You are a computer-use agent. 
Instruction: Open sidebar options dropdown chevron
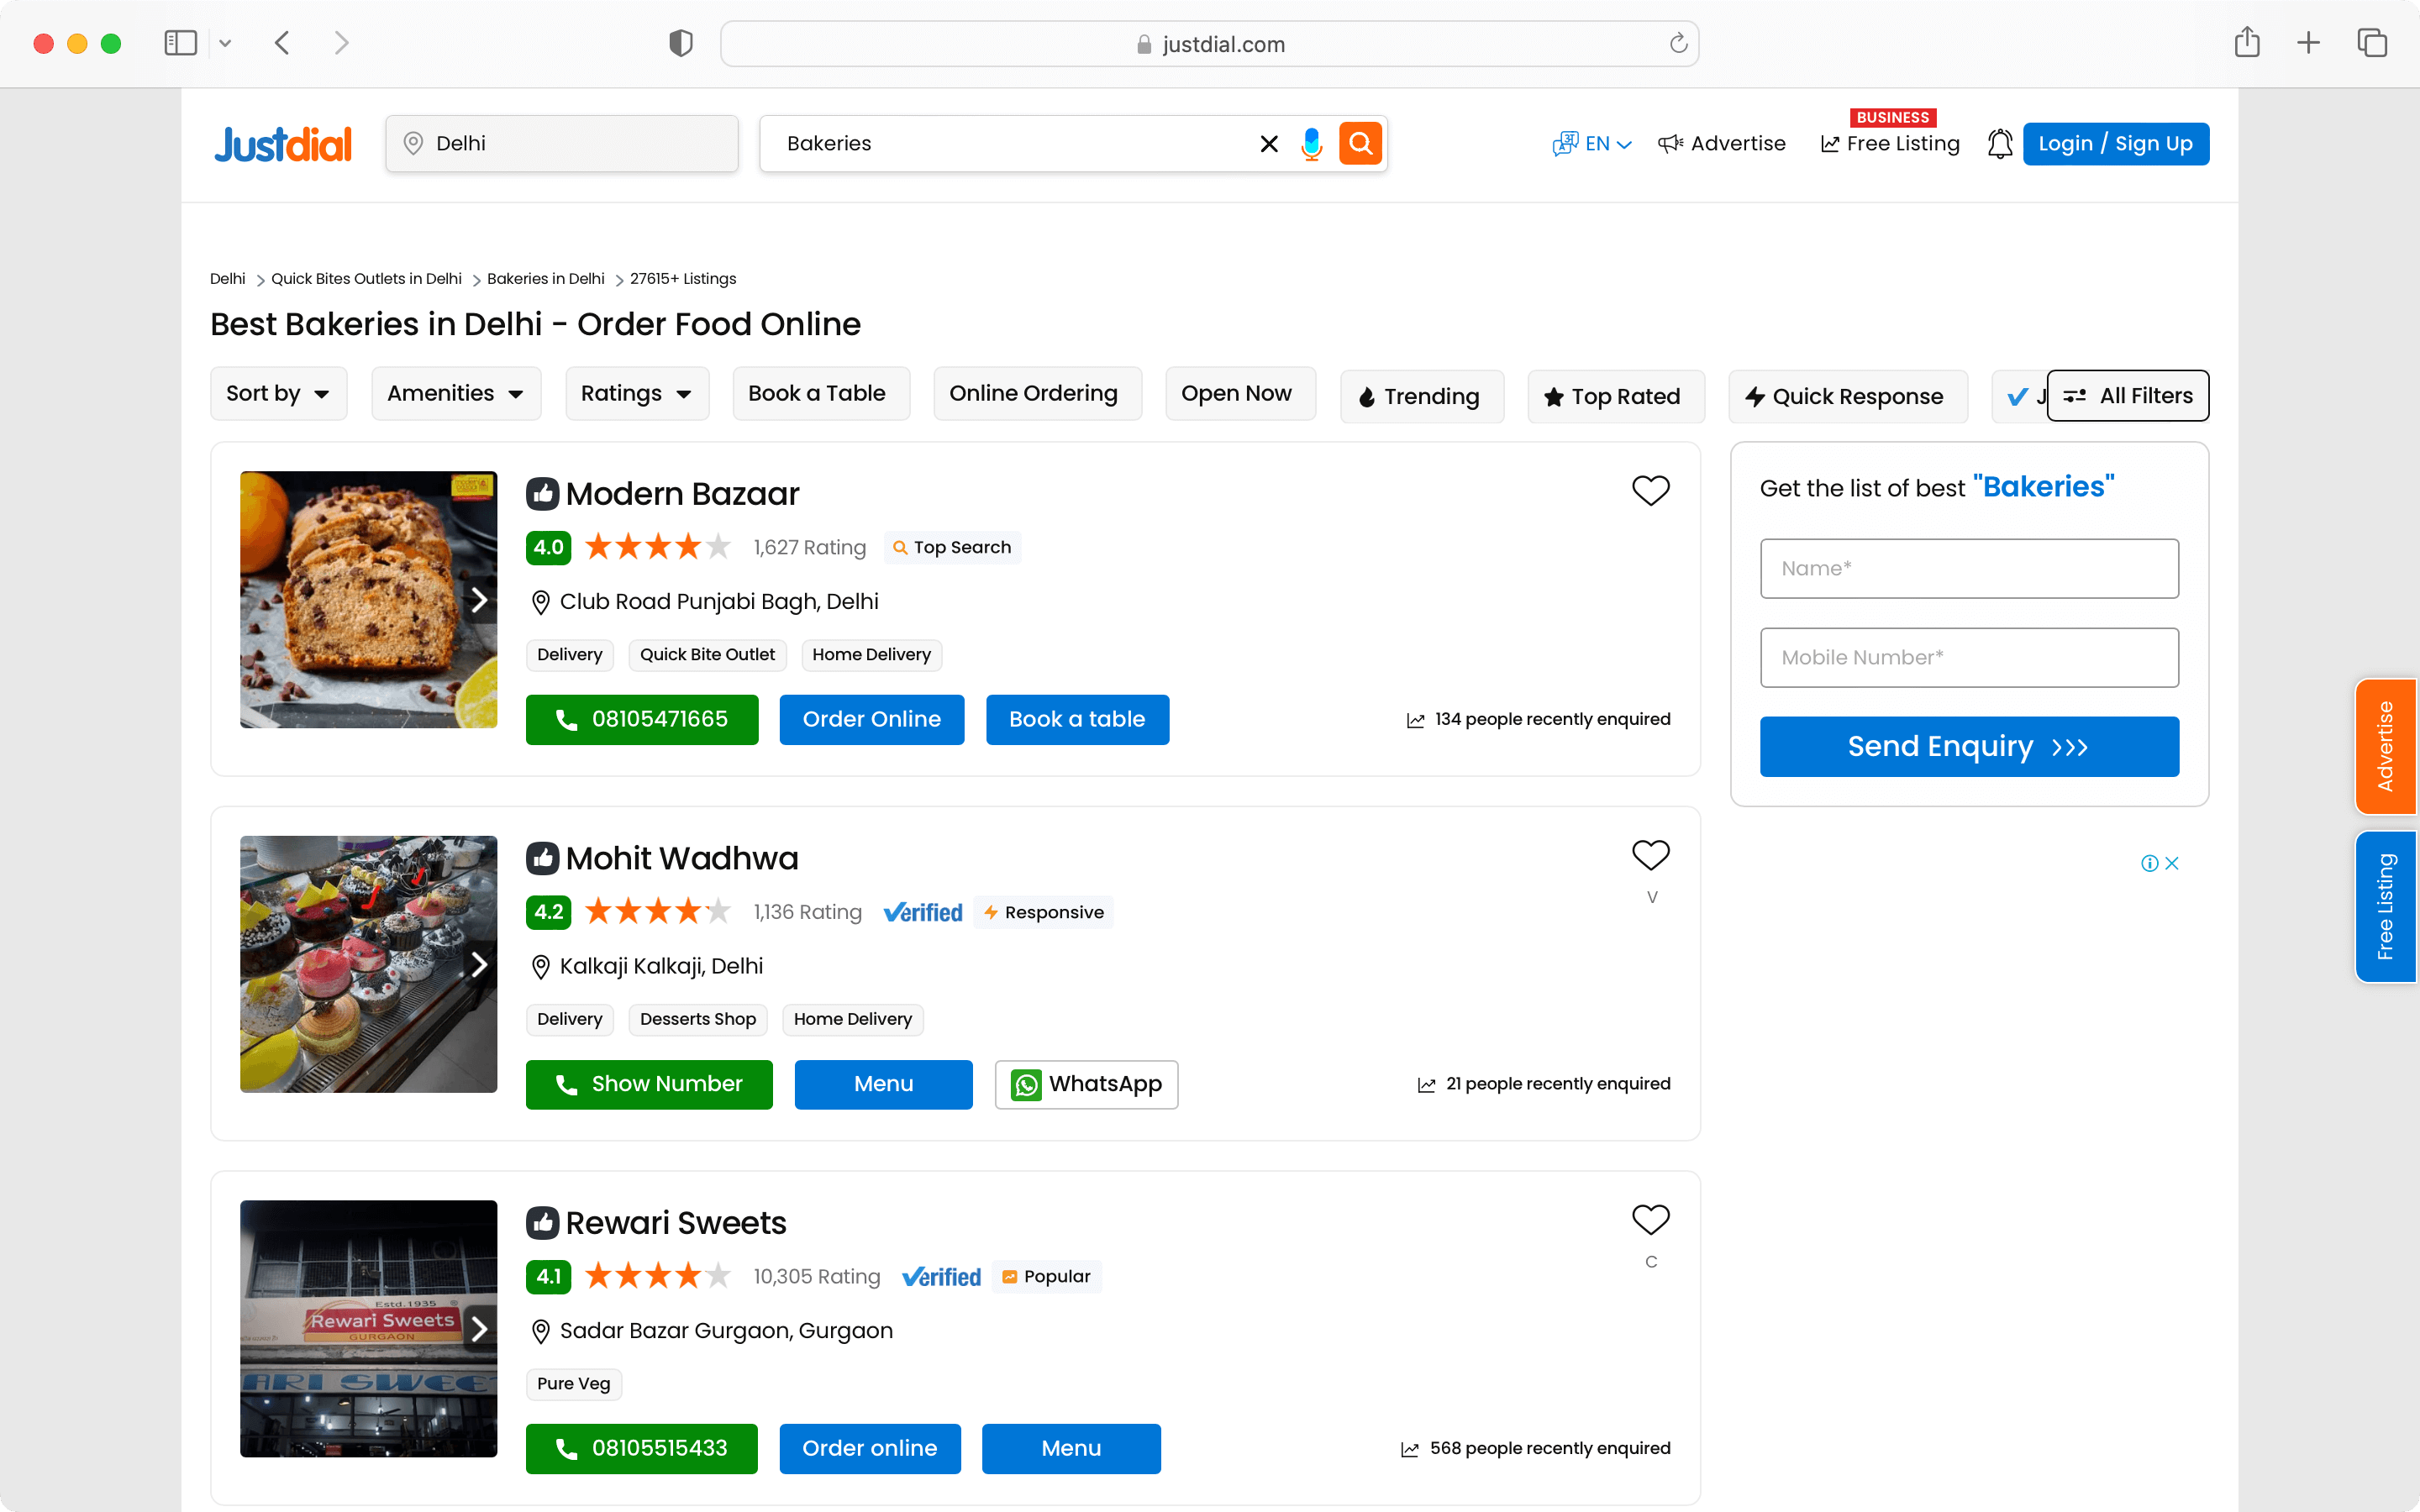tap(225, 43)
